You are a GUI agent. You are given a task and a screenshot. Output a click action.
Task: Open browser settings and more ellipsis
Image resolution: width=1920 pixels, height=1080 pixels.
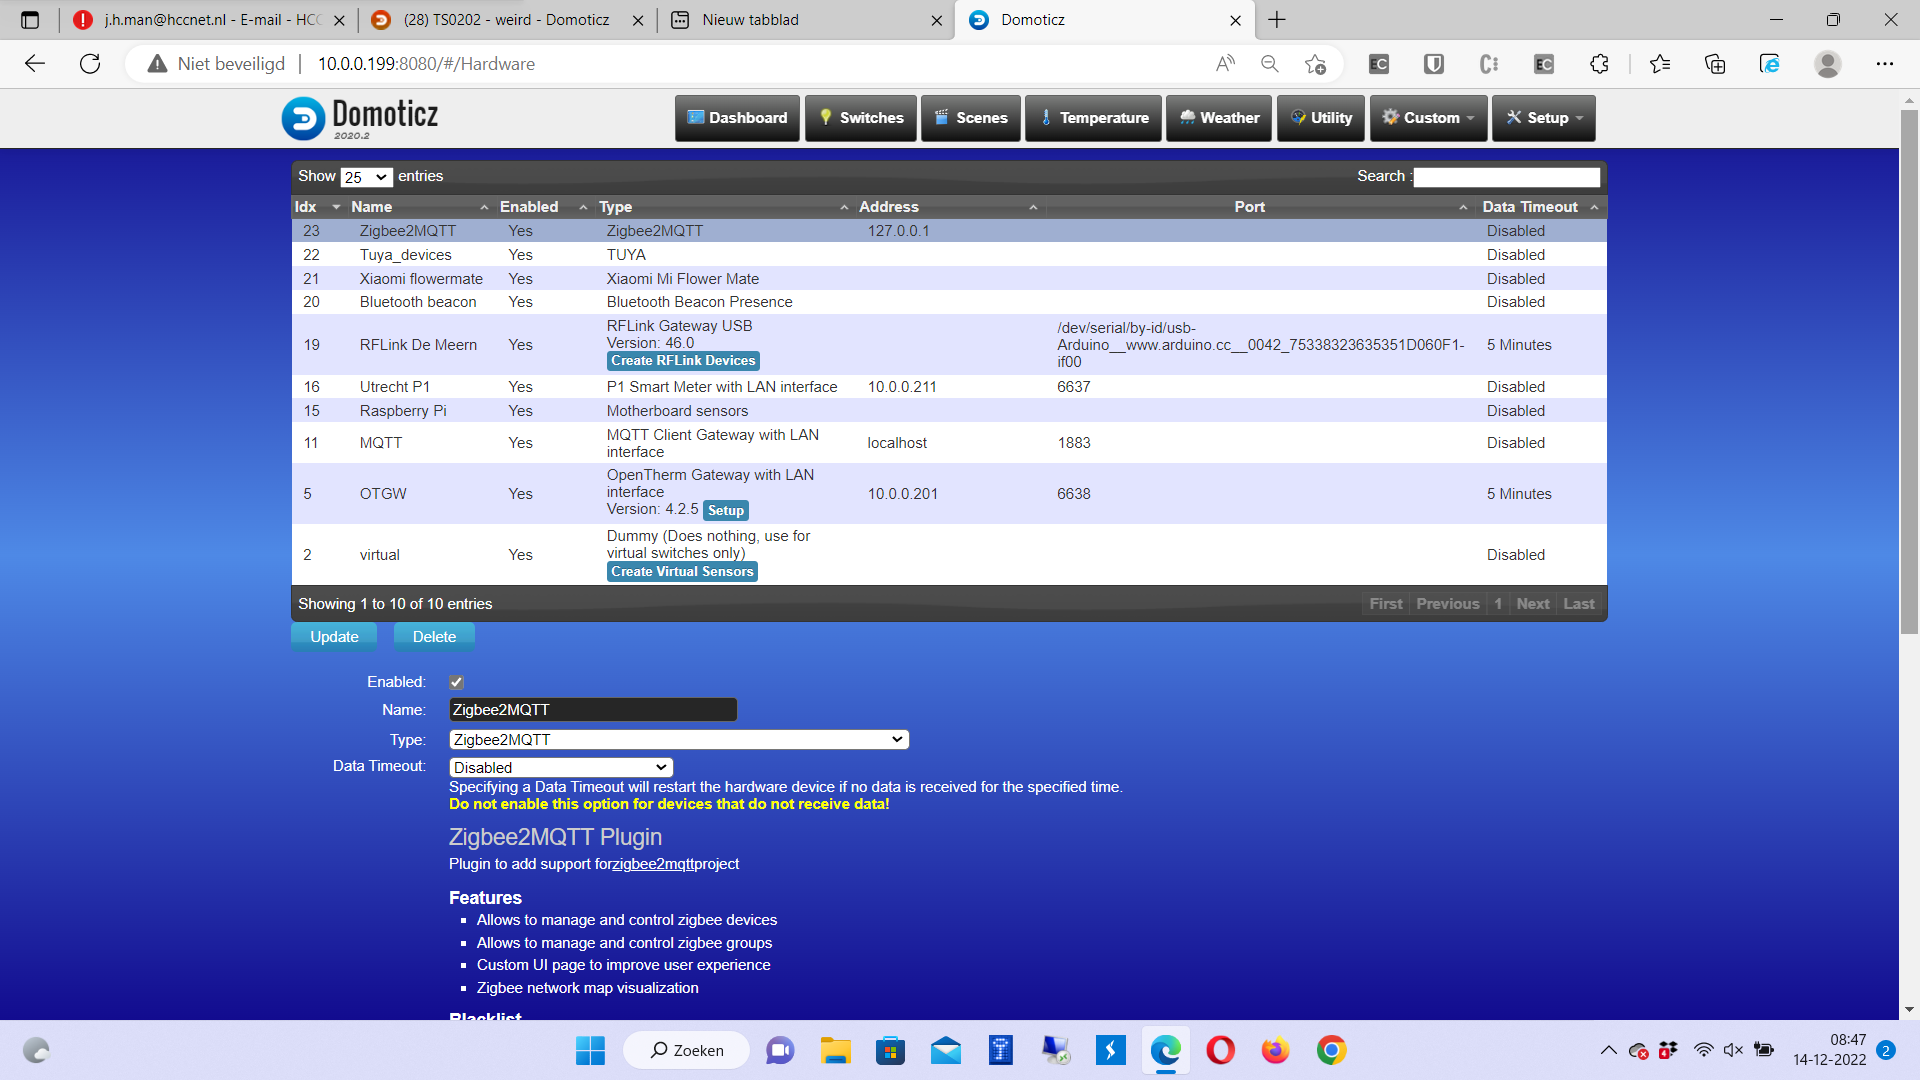coord(1885,64)
